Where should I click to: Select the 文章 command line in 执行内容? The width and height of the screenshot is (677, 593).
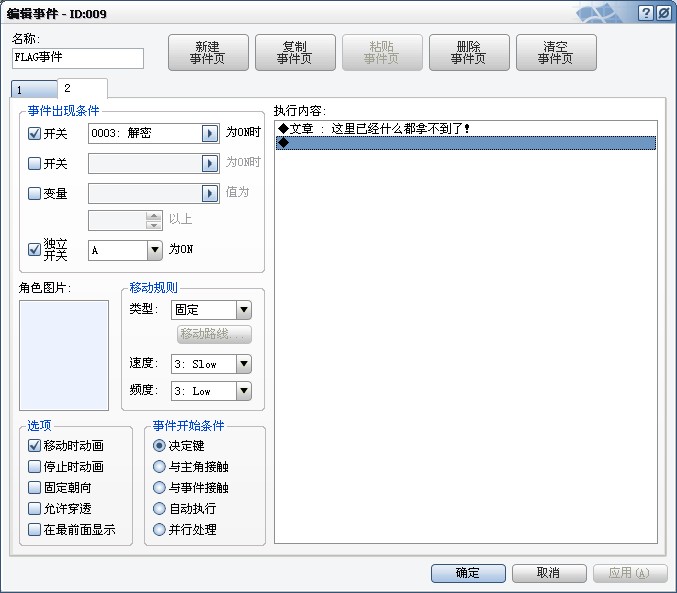tap(465, 129)
